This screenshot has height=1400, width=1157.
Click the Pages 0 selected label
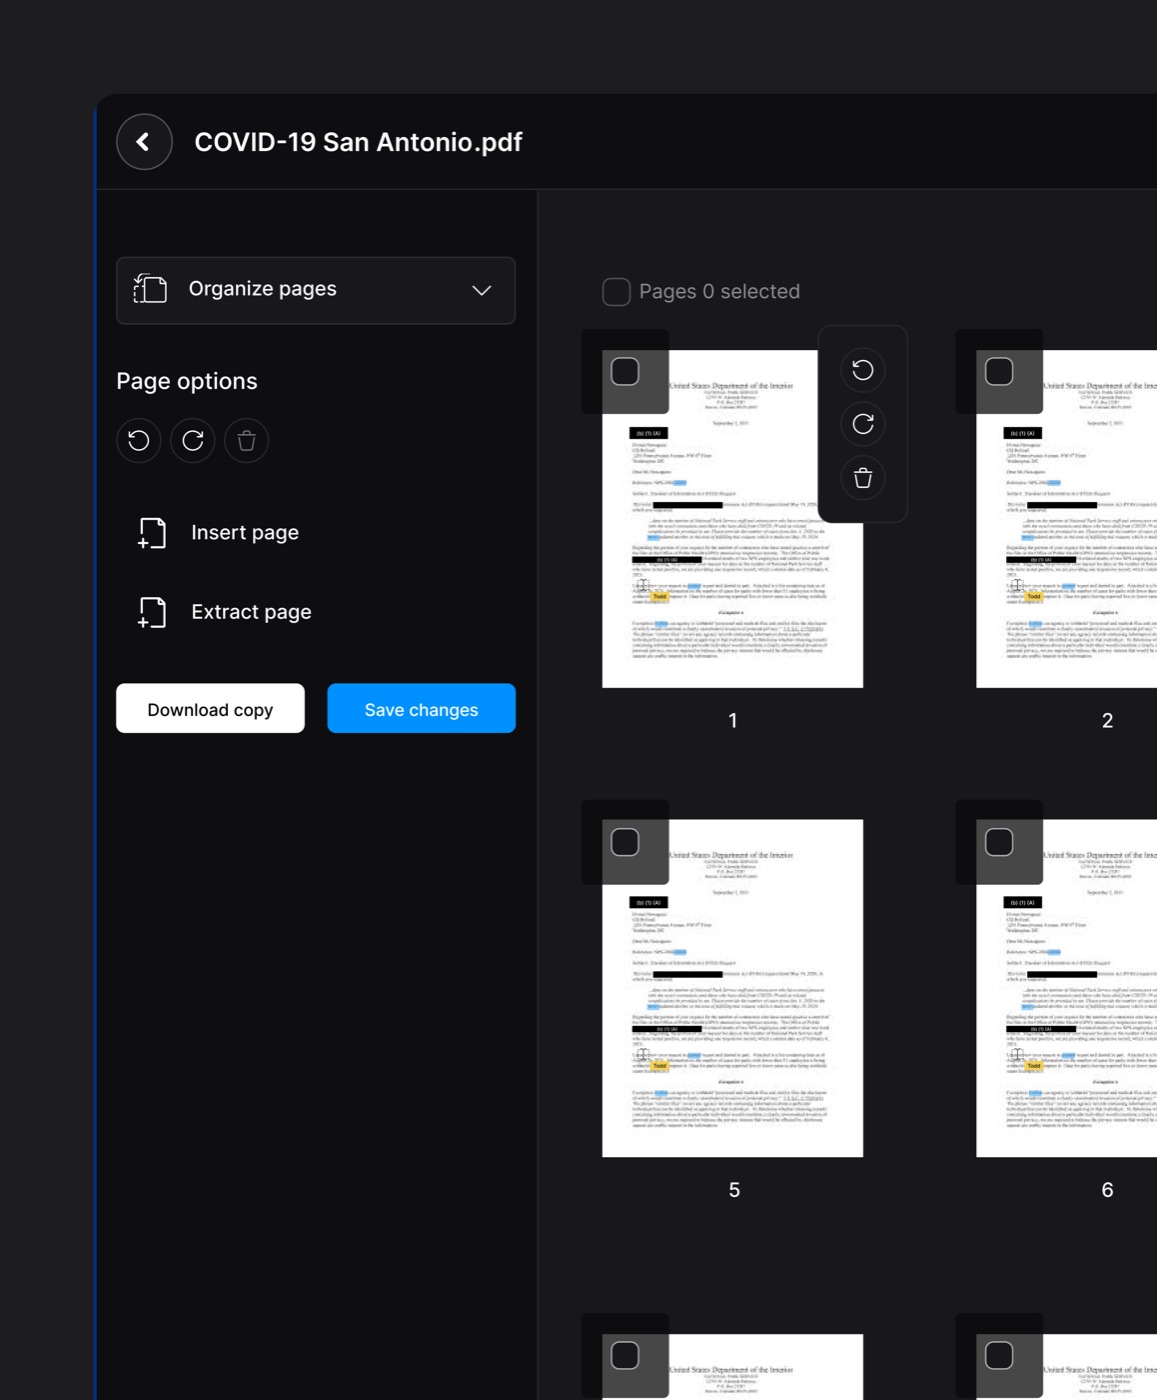tap(719, 291)
